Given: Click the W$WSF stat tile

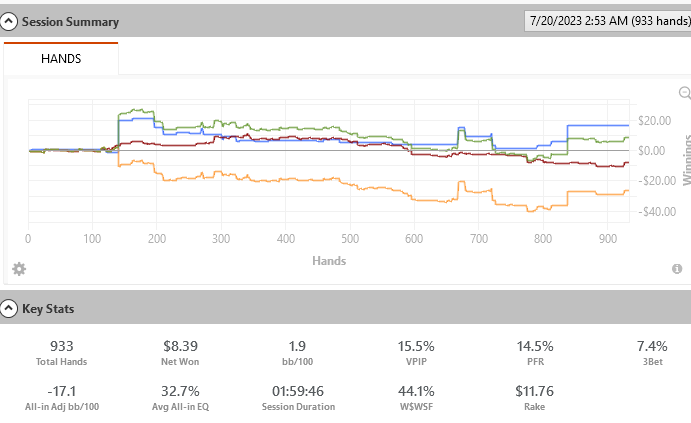Looking at the screenshot, I should (x=429, y=397).
